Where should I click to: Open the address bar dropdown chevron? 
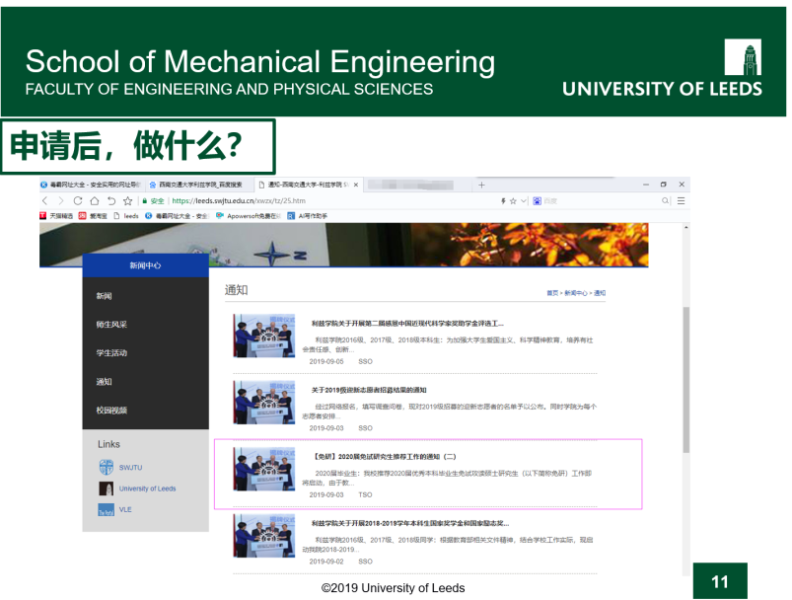pyautogui.click(x=524, y=201)
